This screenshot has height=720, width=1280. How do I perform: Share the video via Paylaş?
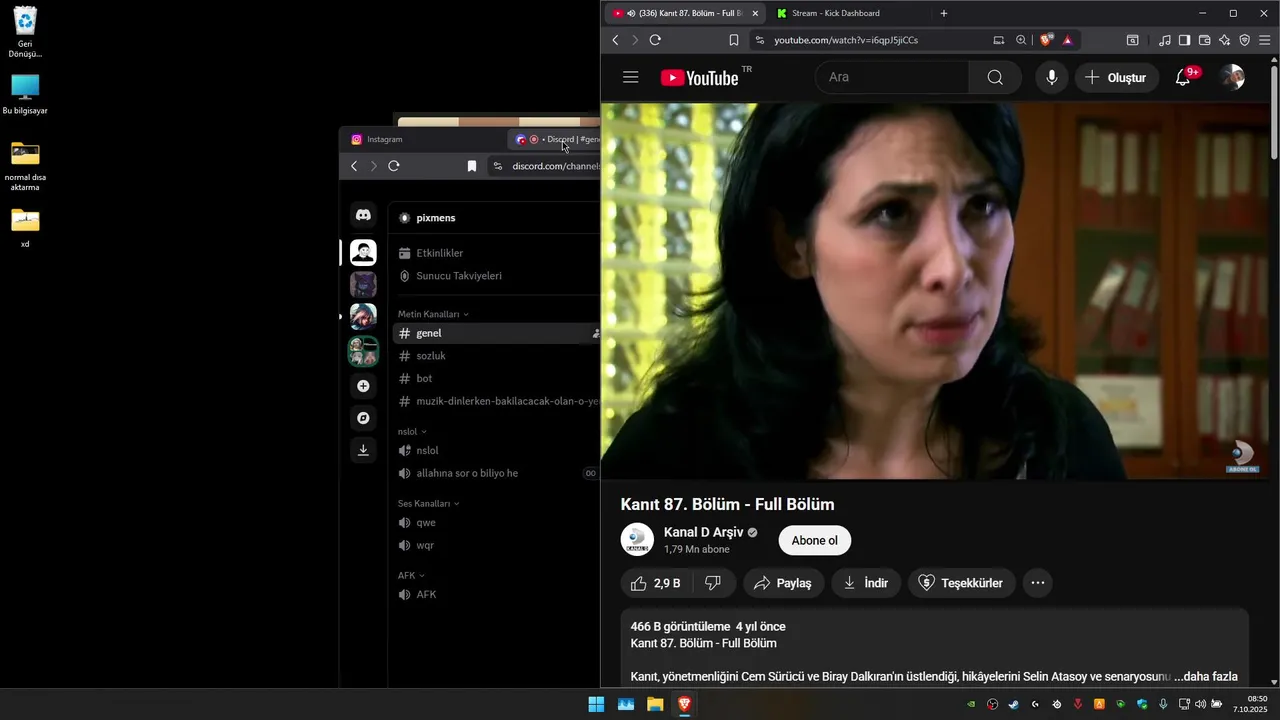point(783,583)
